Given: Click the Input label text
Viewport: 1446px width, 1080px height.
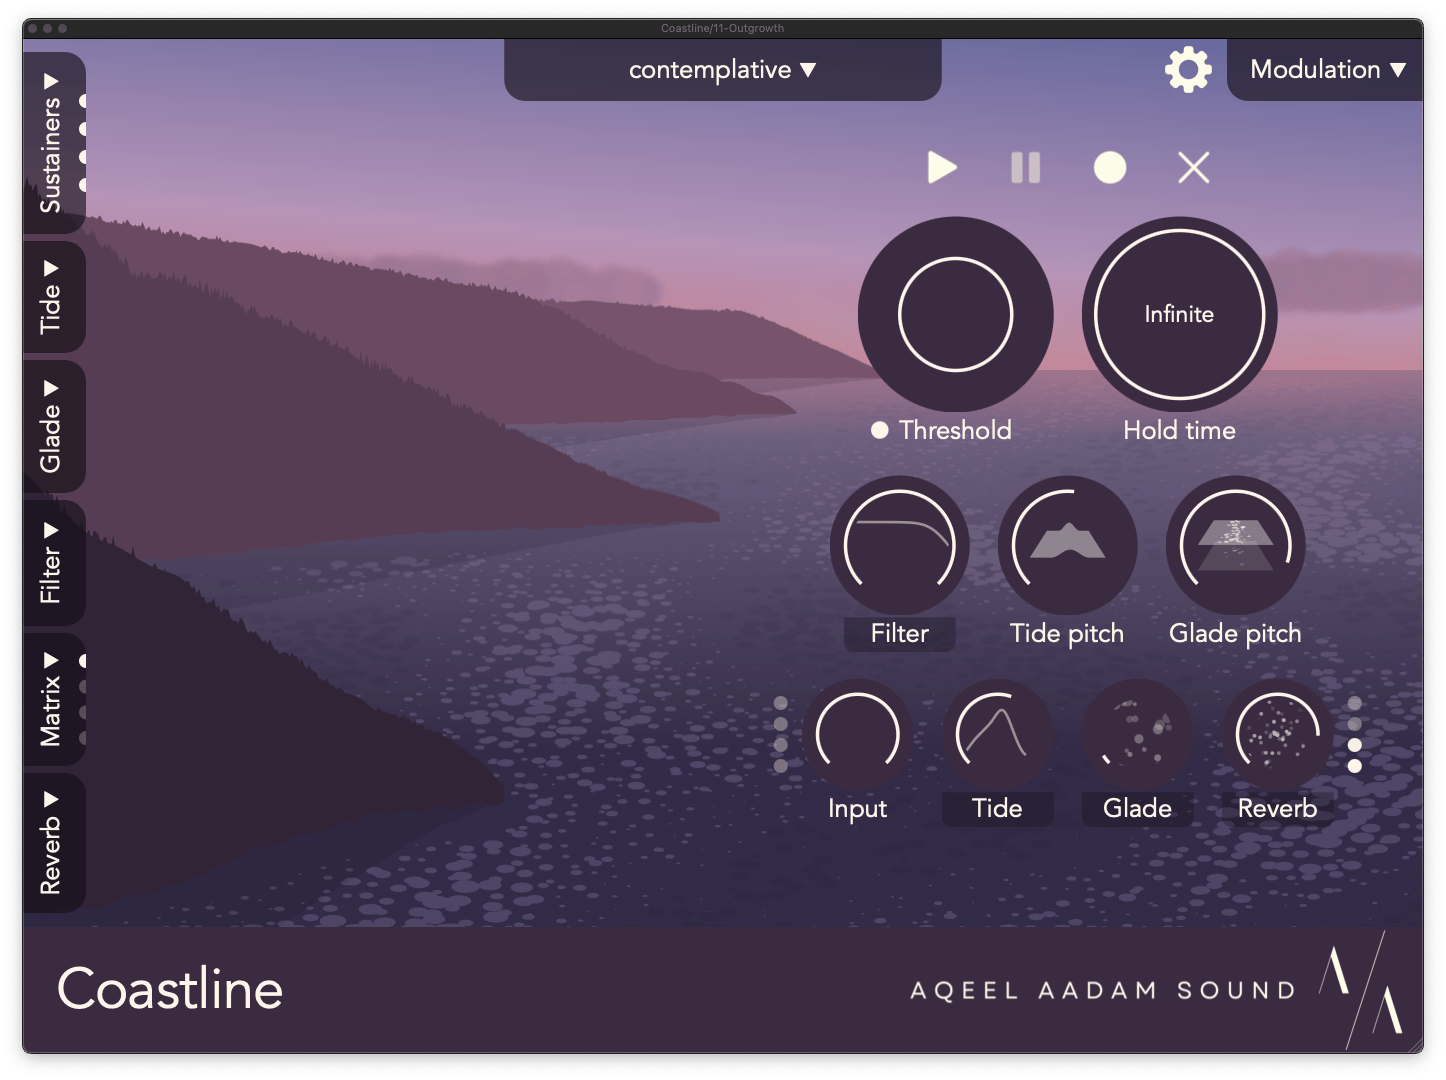Looking at the screenshot, I should tap(857, 808).
